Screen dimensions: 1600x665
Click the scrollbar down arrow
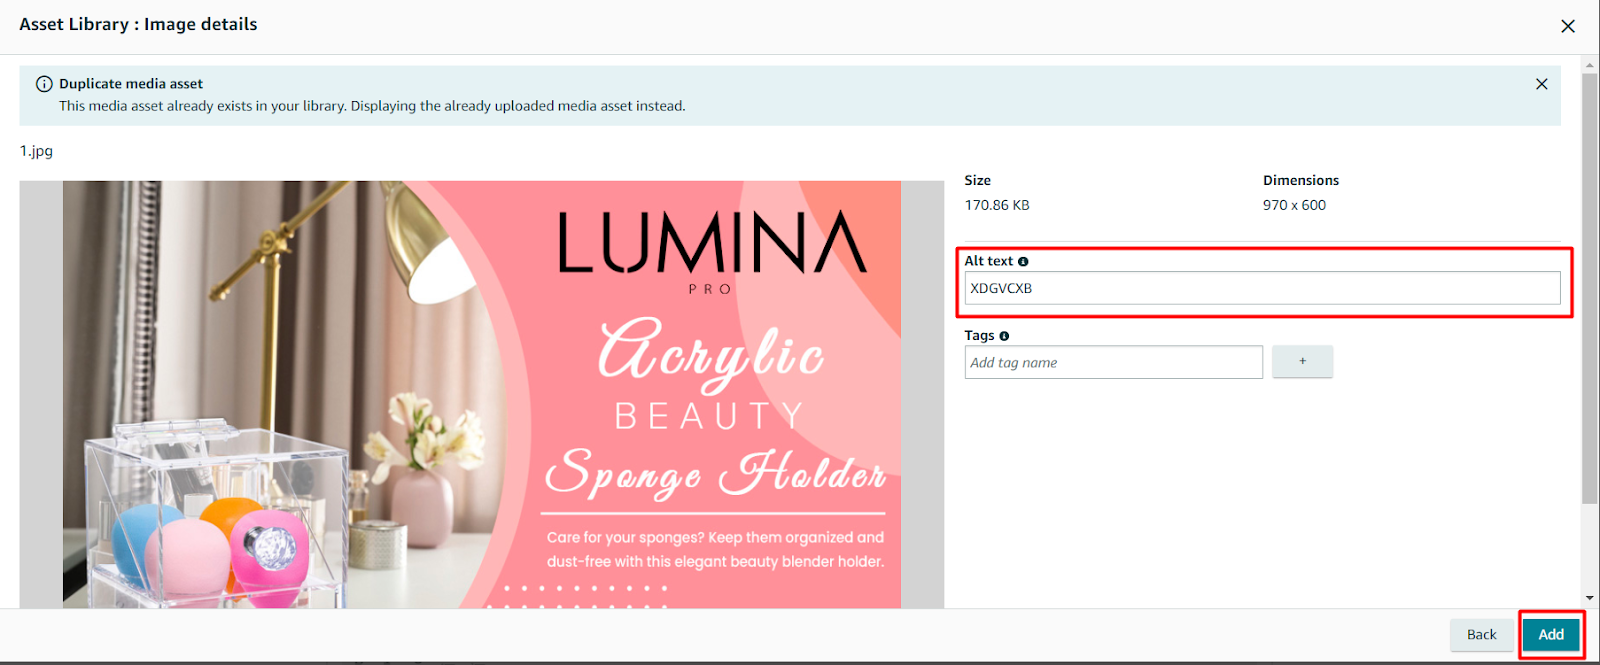click(x=1590, y=598)
